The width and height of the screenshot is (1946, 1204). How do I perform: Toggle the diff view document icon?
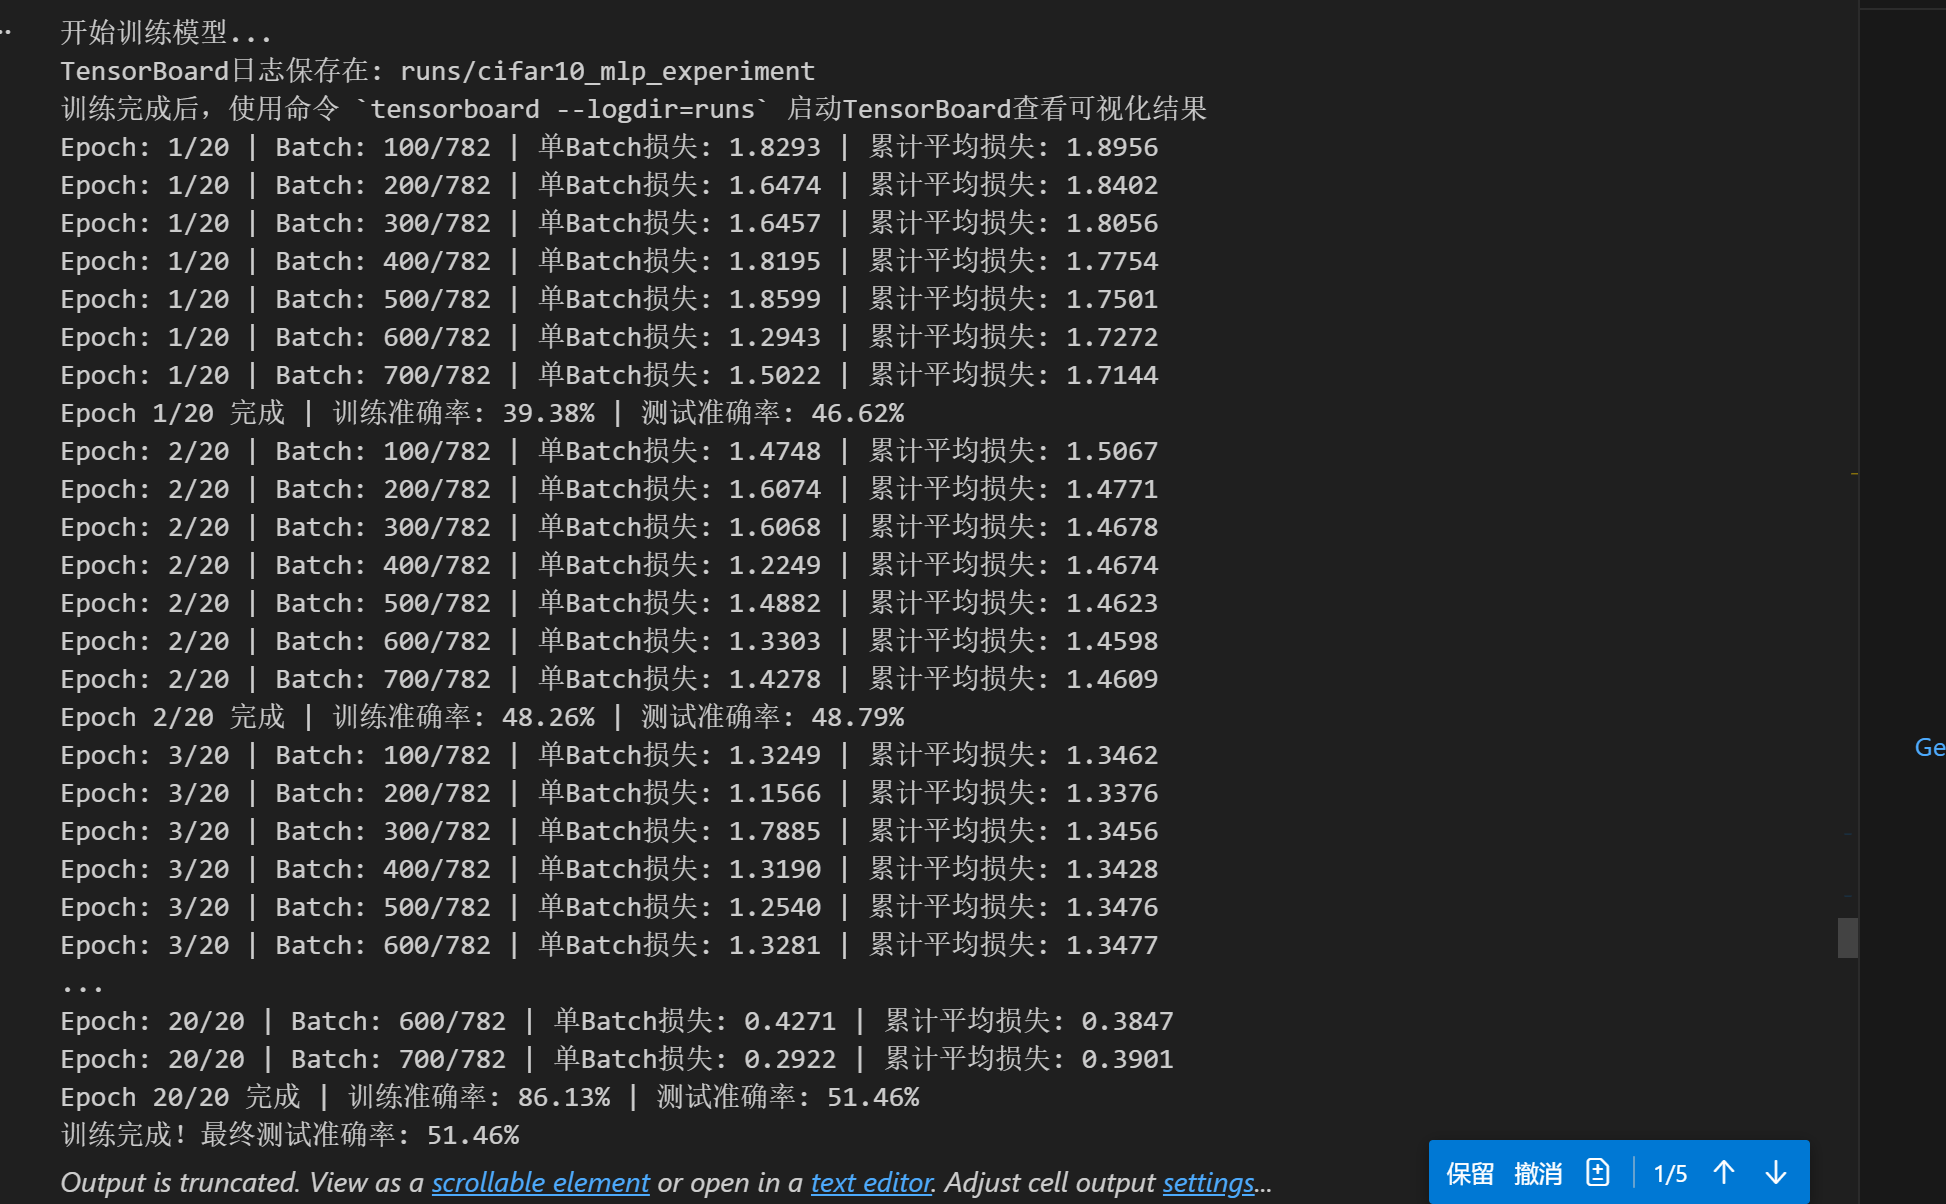[1598, 1172]
